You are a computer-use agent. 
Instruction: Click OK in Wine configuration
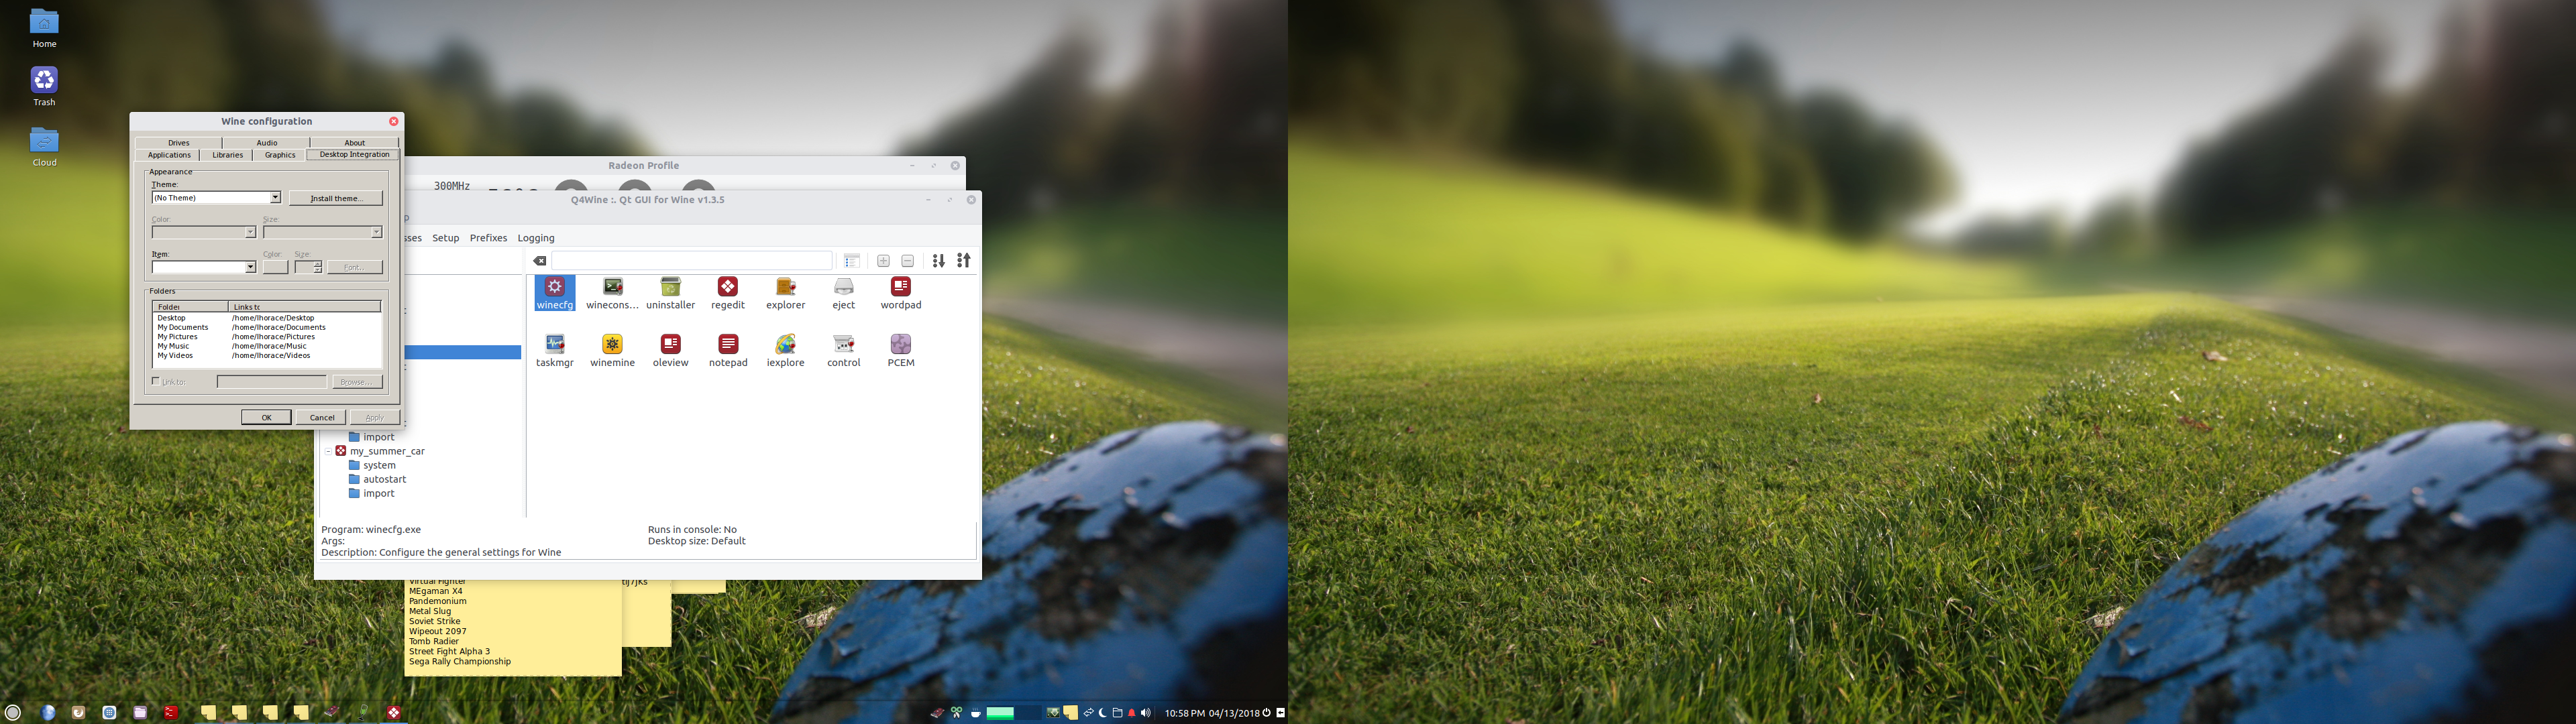tap(266, 417)
